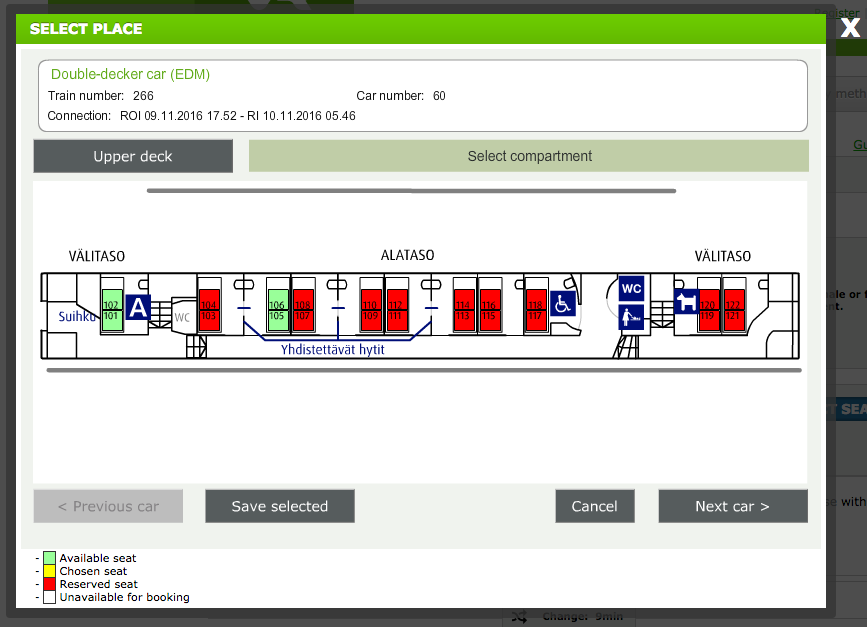Click the green Available seat legend swatch
Image resolution: width=867 pixels, height=627 pixels.
click(49, 558)
